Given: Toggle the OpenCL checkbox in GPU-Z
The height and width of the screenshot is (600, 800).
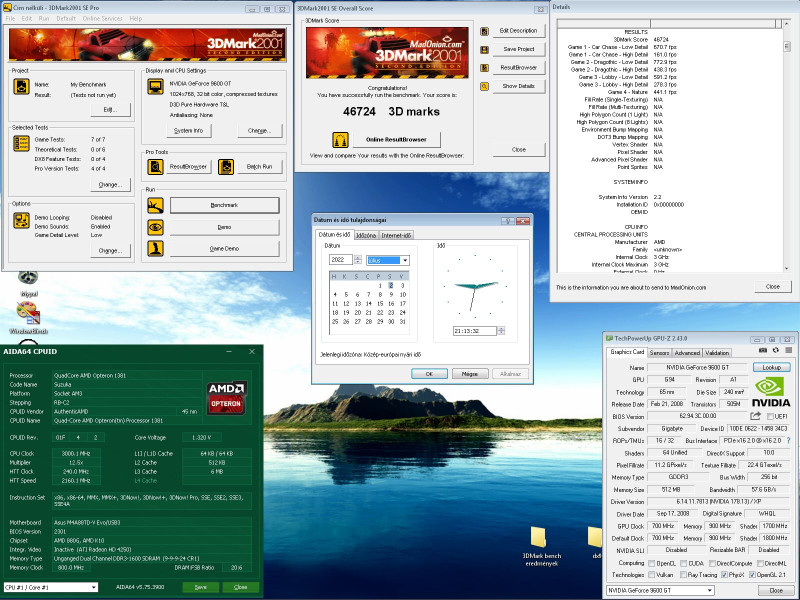Looking at the screenshot, I should tap(652, 563).
